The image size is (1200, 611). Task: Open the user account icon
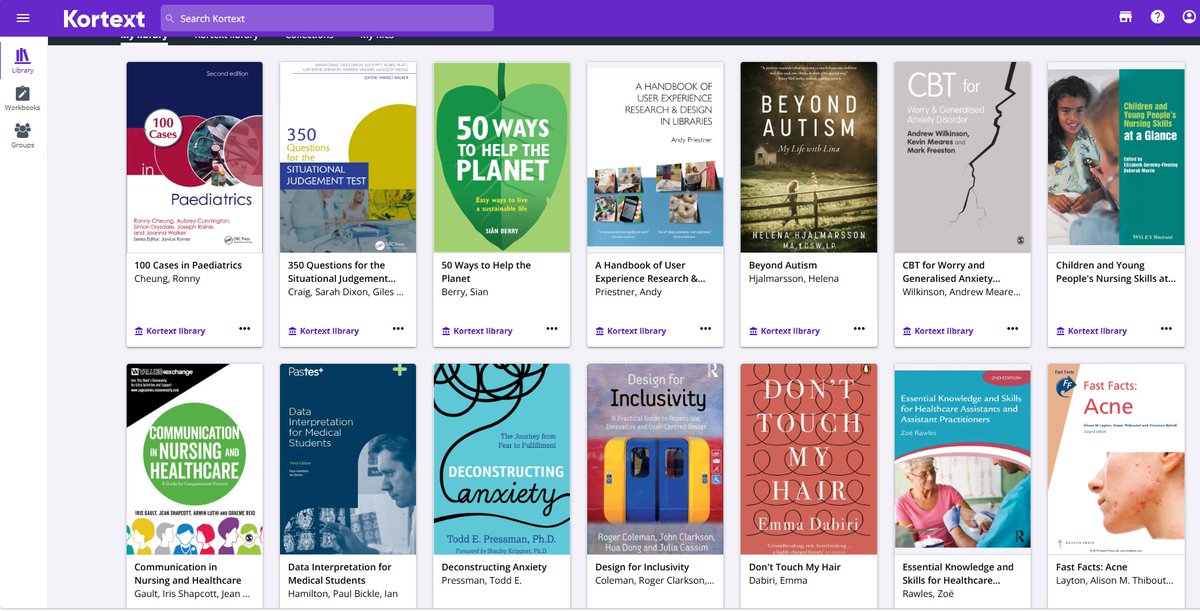point(1188,17)
